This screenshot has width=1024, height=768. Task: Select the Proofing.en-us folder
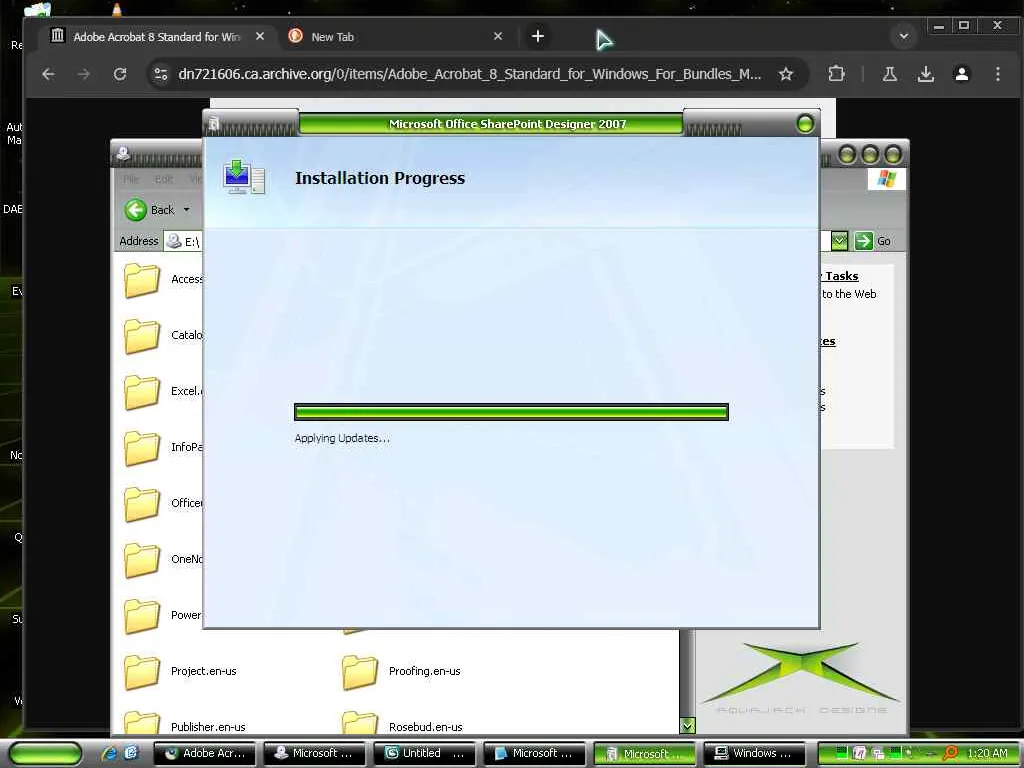[x=401, y=672]
